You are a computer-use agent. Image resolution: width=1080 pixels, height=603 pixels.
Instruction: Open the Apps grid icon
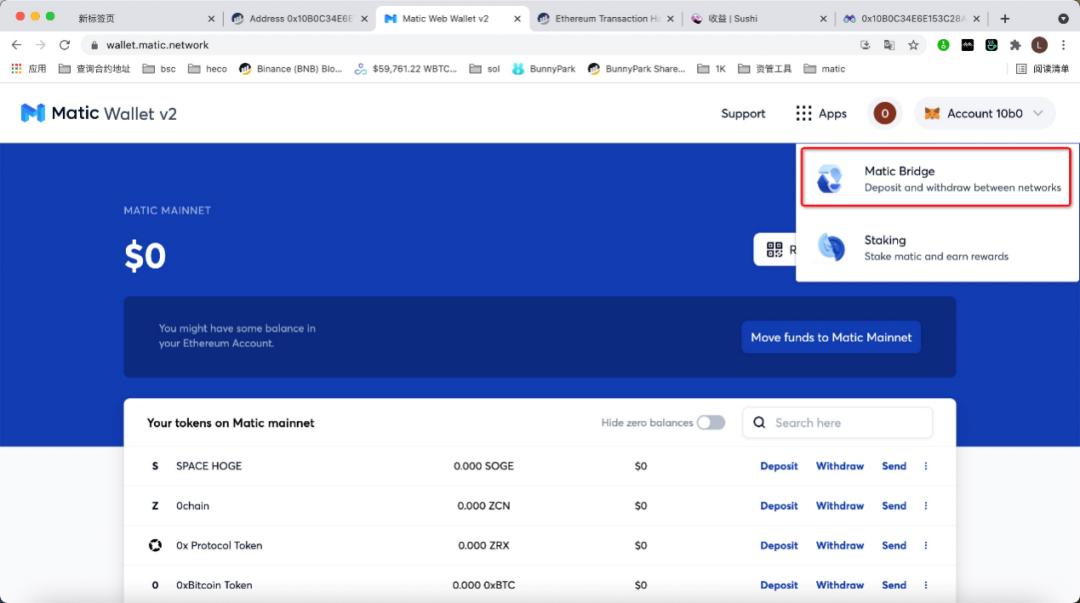coord(804,113)
